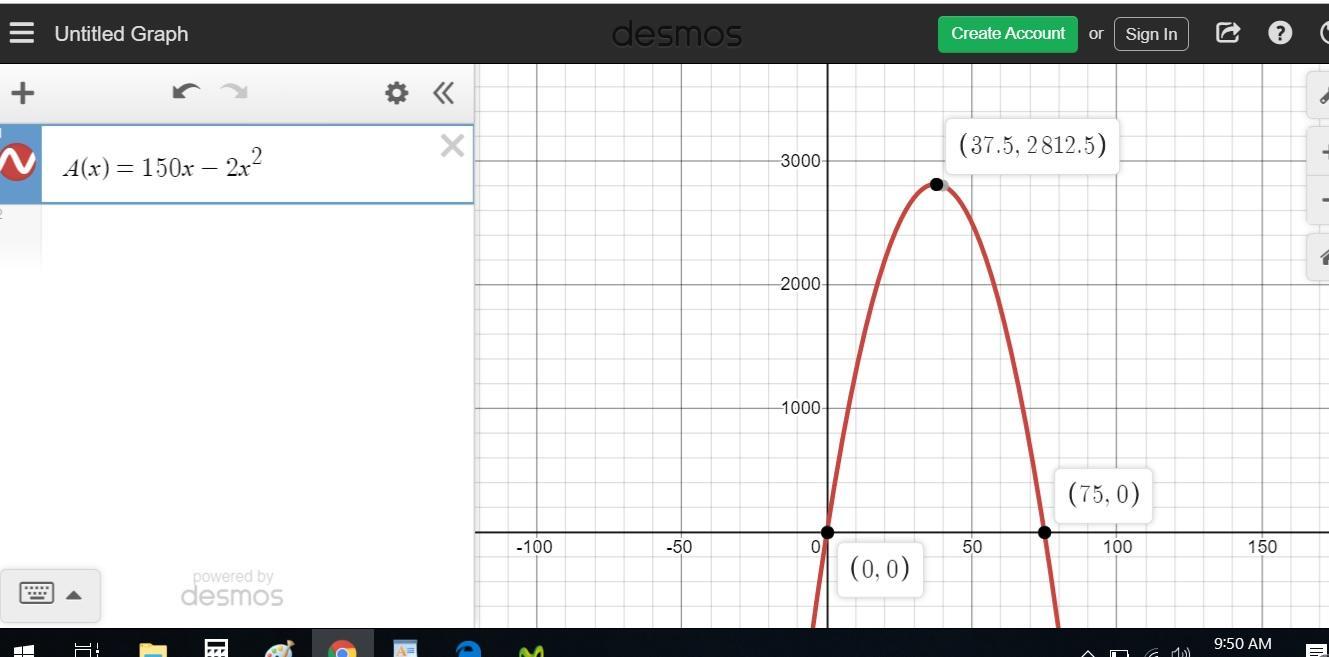Click the Share Graph icon
Screen dimensions: 1329x657
[x=1228, y=33]
